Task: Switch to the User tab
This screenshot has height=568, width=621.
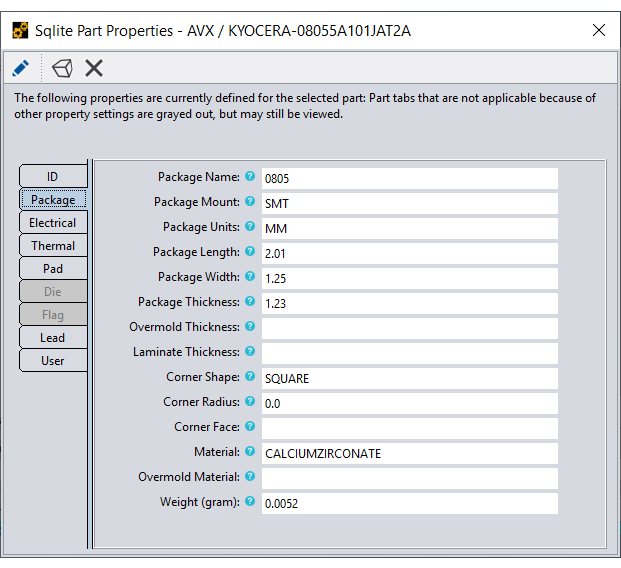Action: [x=53, y=361]
